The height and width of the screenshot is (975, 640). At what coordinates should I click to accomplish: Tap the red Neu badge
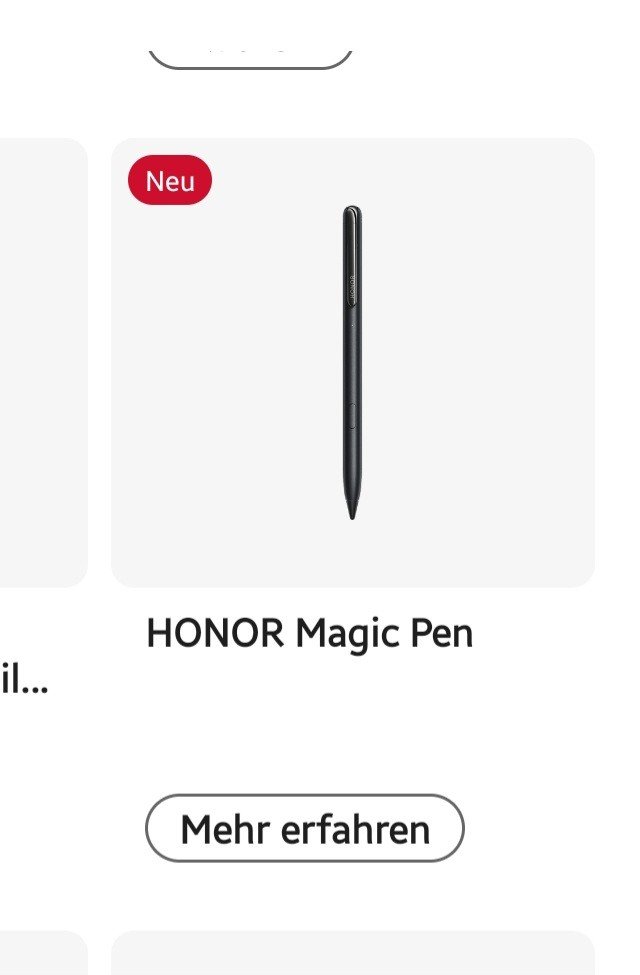pyautogui.click(x=170, y=180)
